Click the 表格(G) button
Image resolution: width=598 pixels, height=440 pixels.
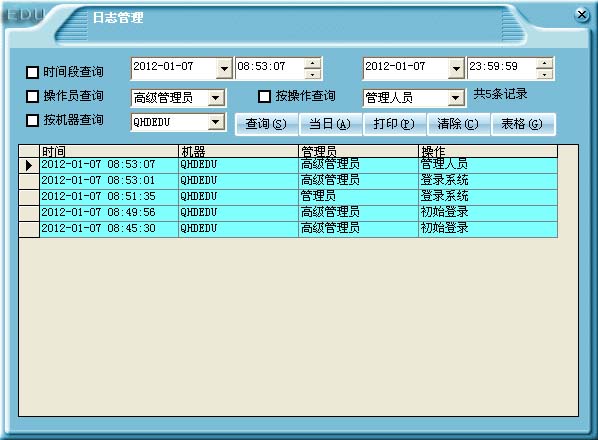tap(522, 124)
